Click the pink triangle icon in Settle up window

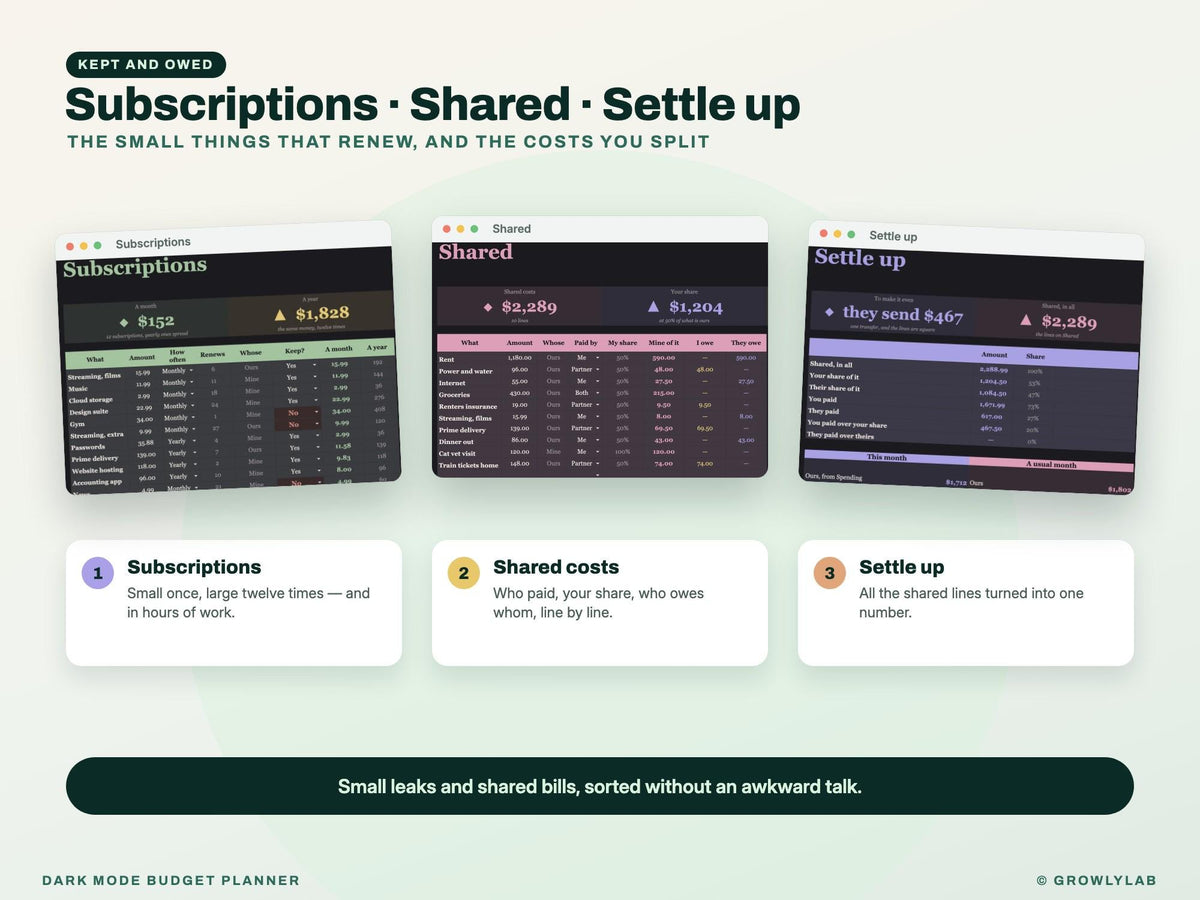pyautogui.click(x=1025, y=320)
